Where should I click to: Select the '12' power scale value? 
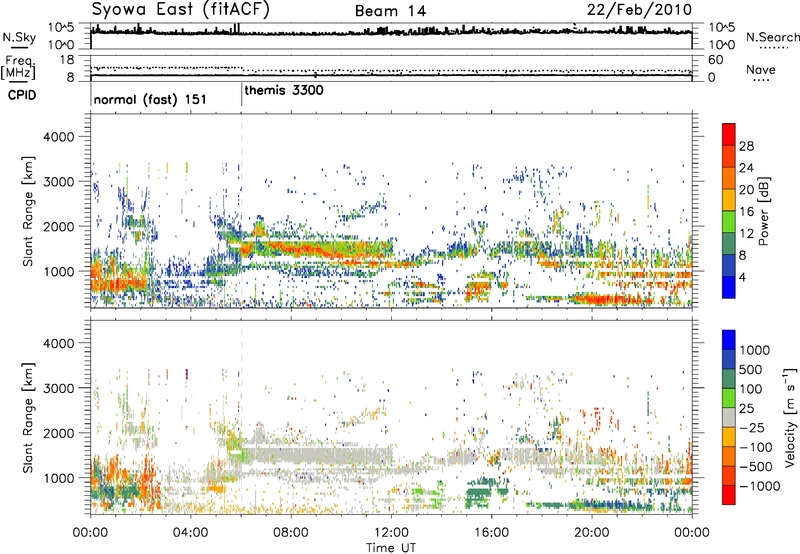746,234
